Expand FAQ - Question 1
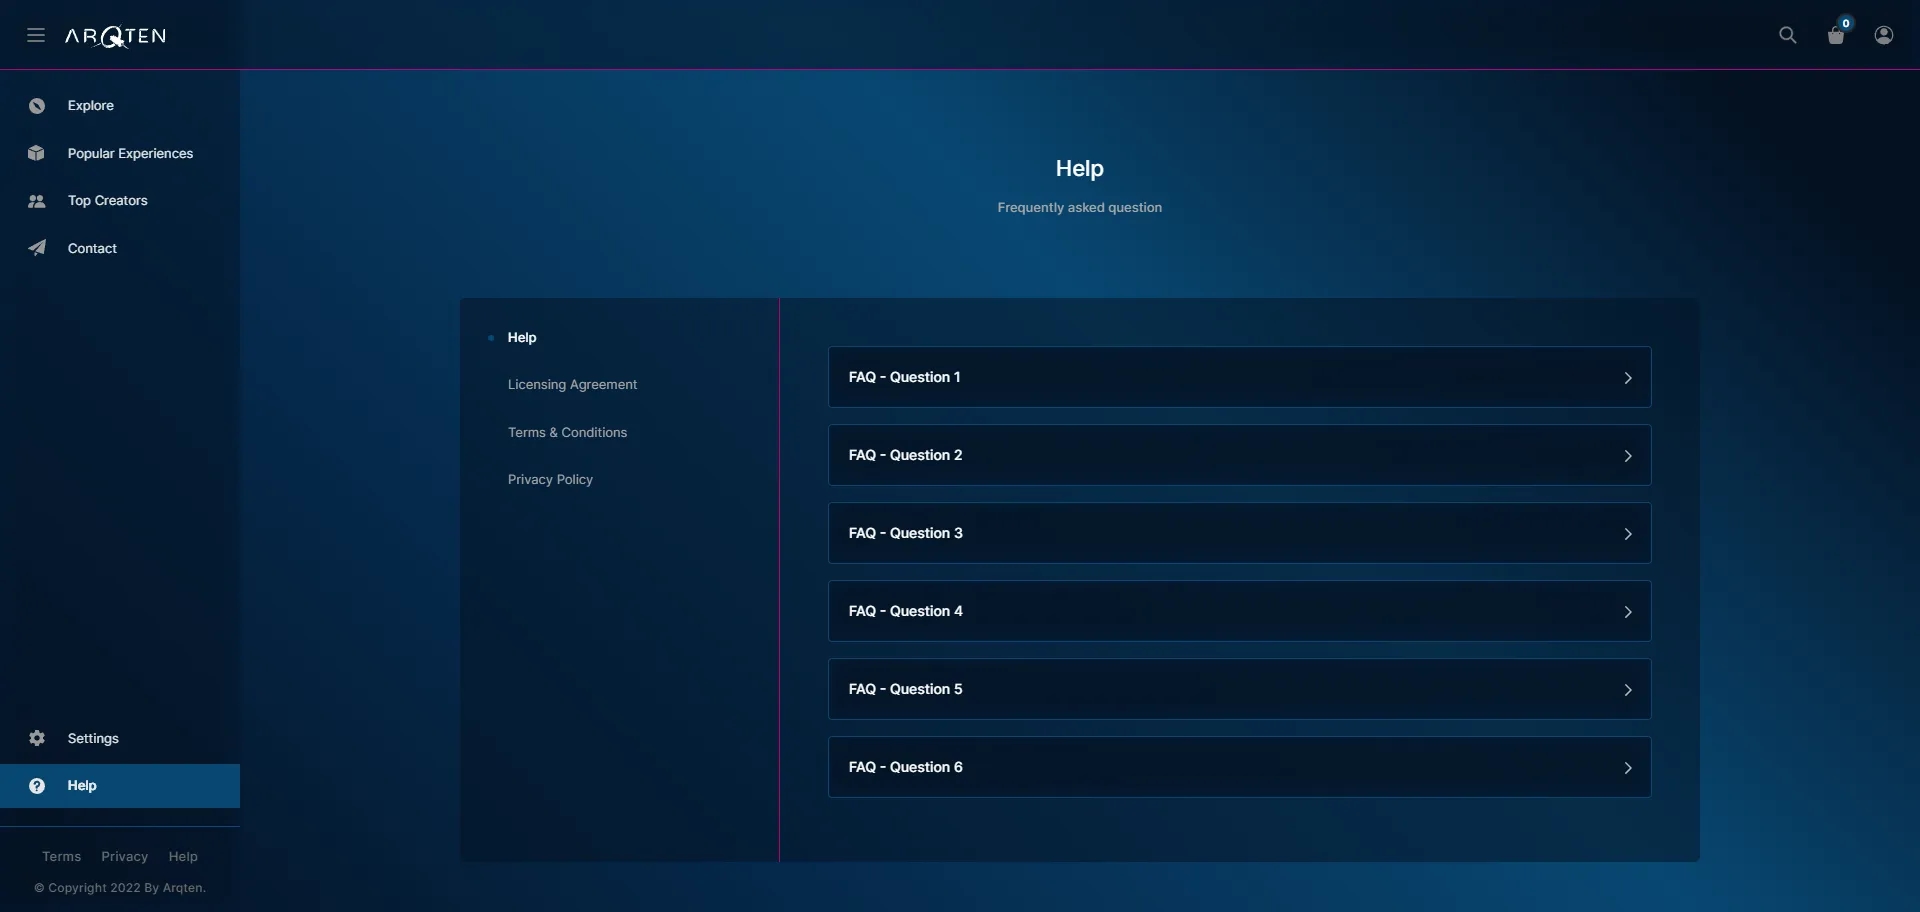 tap(1239, 377)
